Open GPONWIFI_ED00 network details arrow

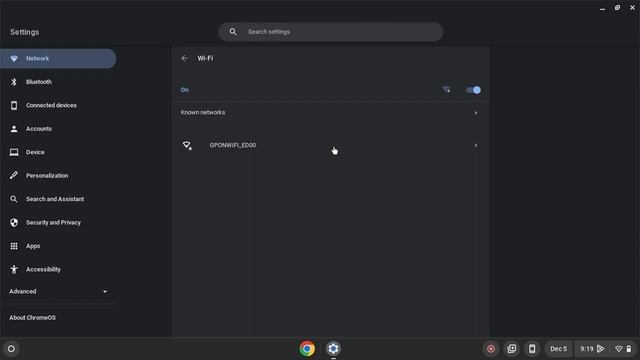pos(476,145)
